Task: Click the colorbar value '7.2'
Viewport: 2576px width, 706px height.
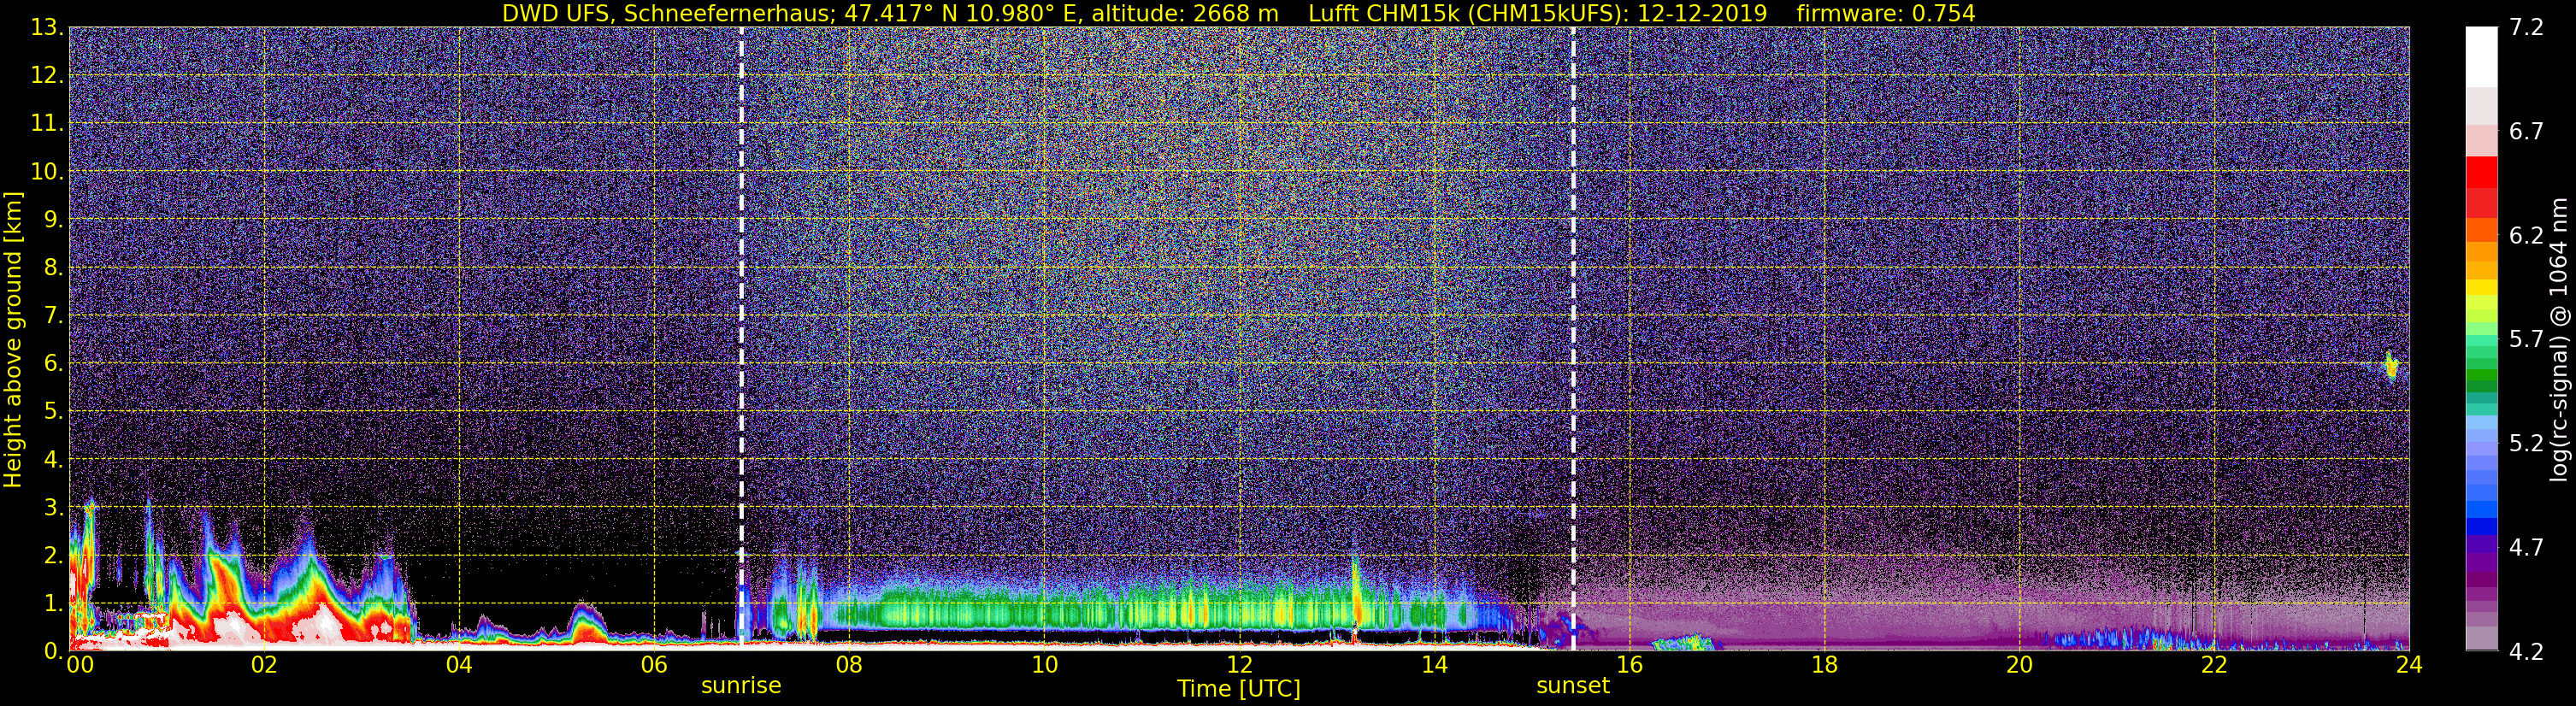Action: click(x=2526, y=27)
